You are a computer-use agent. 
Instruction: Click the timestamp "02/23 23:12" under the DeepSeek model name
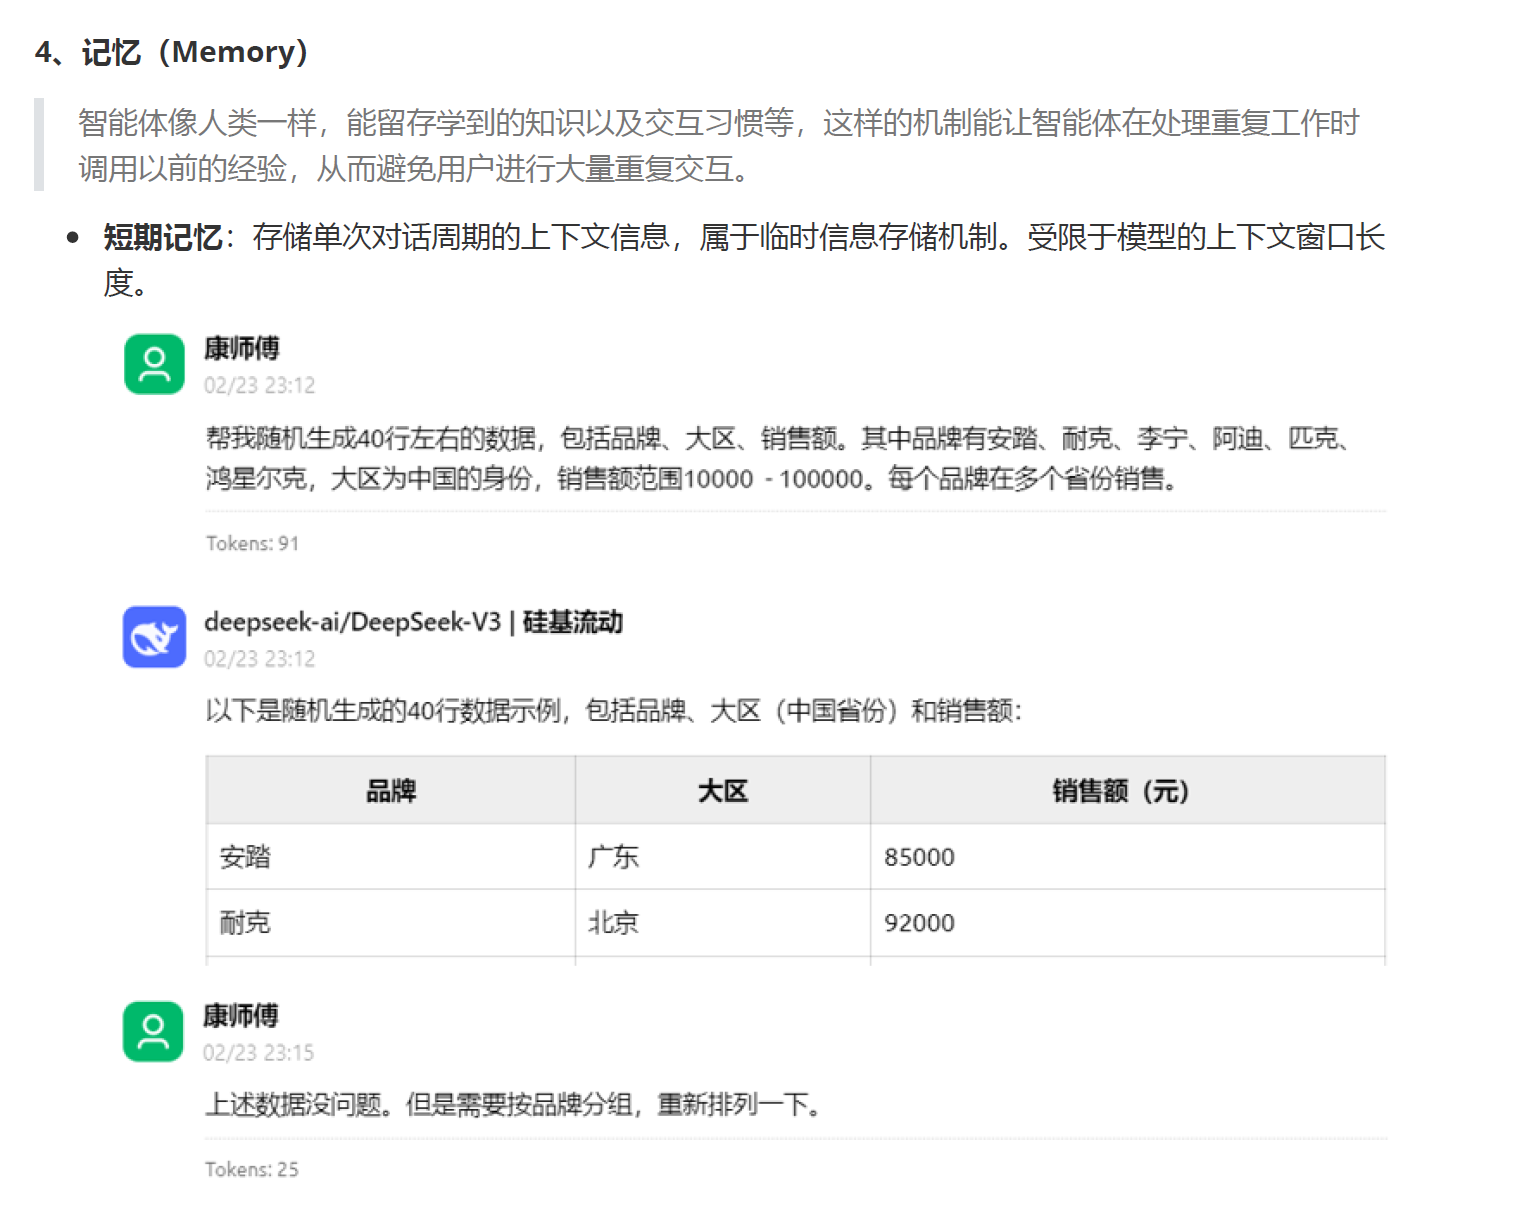pyautogui.click(x=260, y=659)
